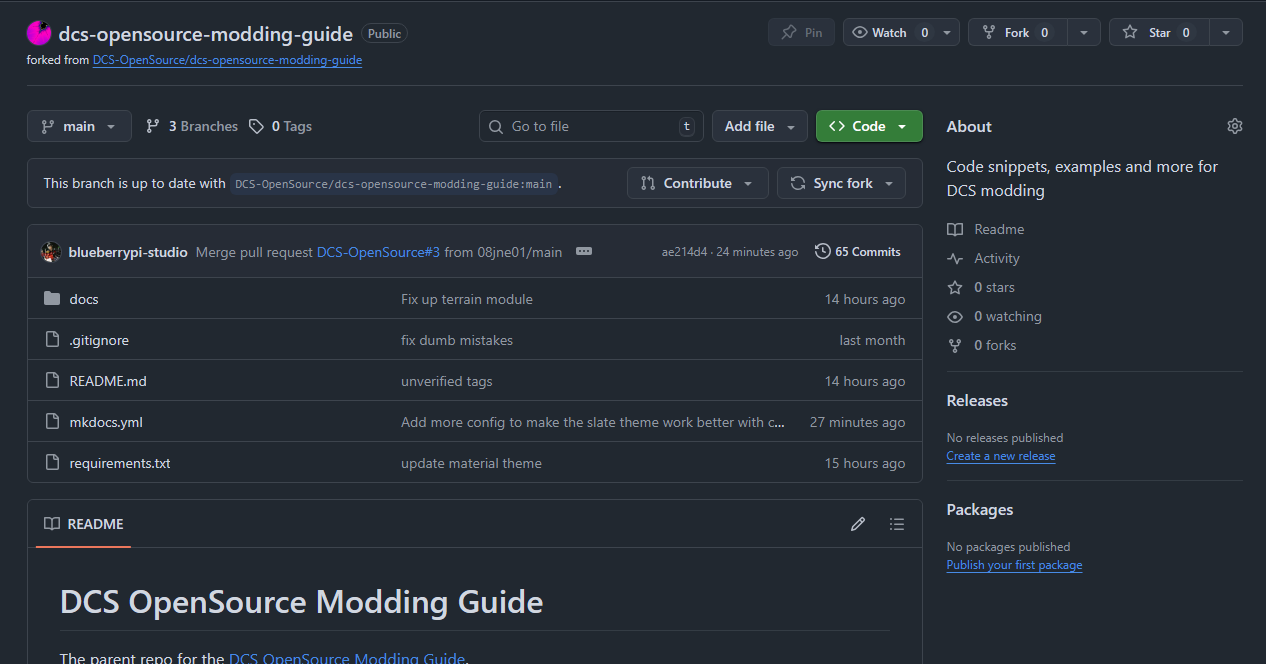Click the requirements.txt file icon
This screenshot has width=1266, height=664.
(x=53, y=463)
